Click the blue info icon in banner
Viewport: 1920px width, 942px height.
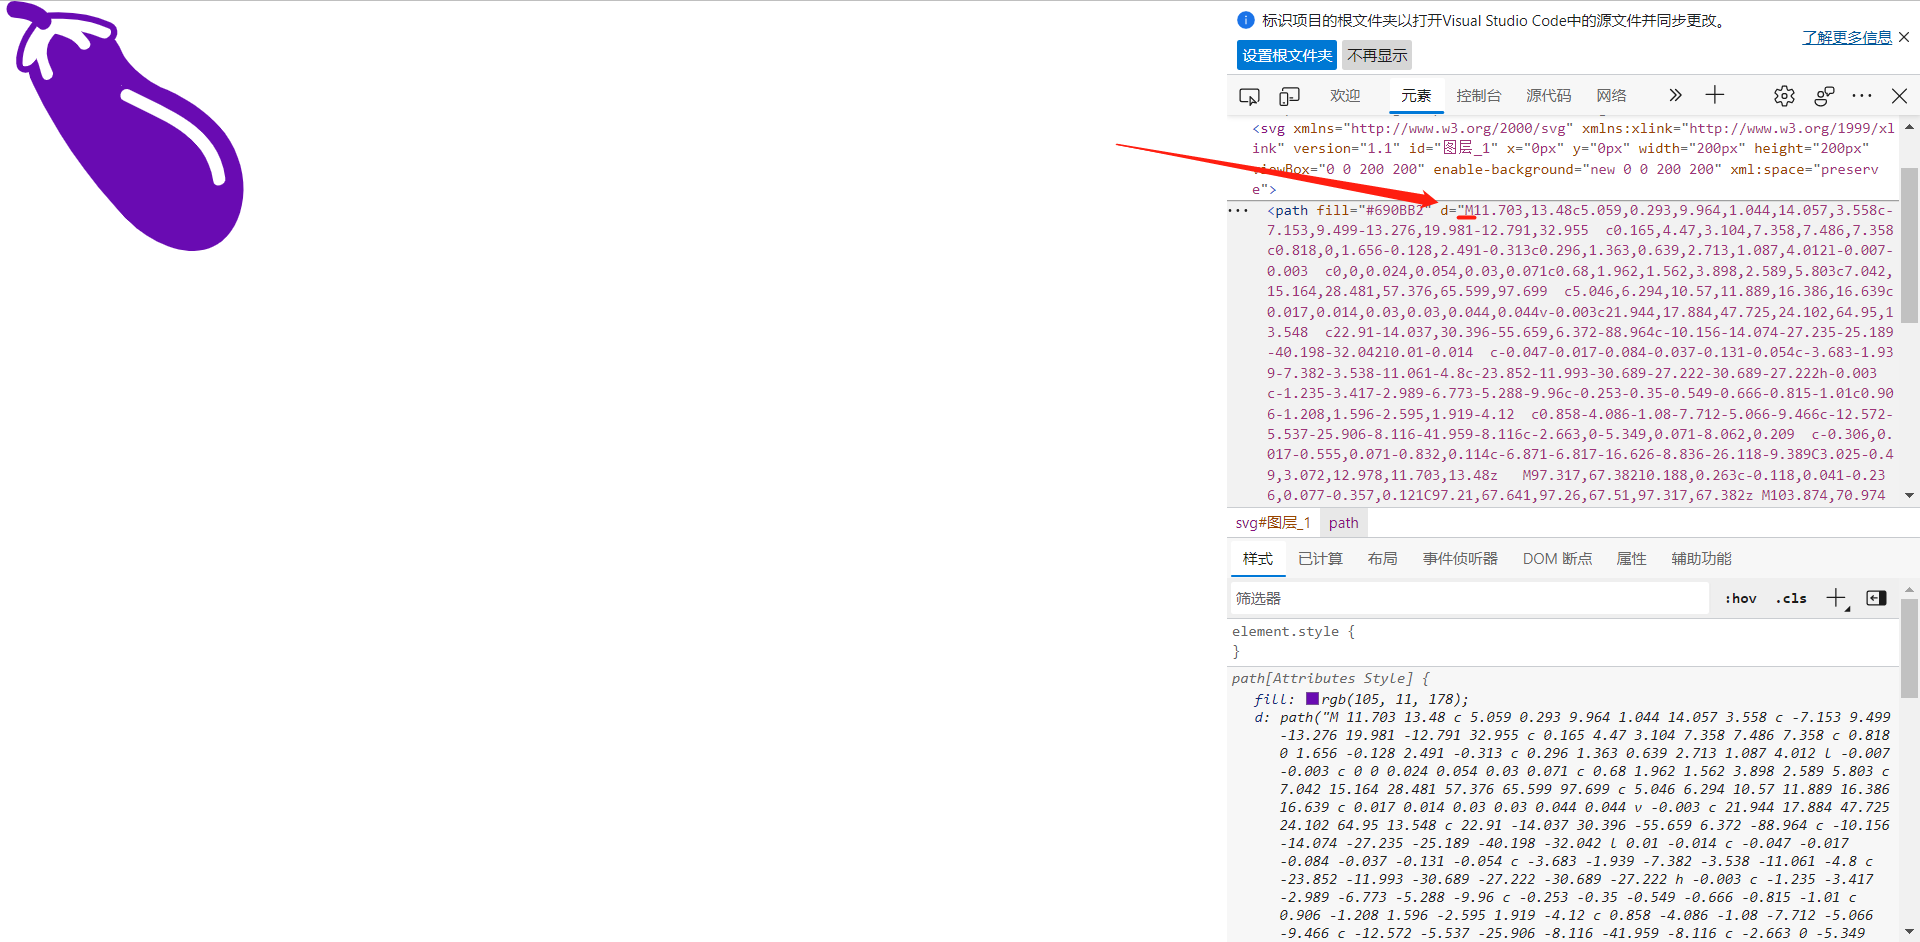(x=1246, y=20)
